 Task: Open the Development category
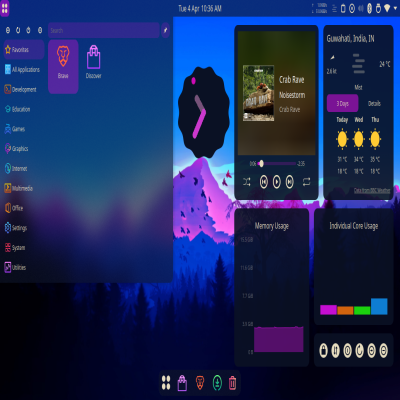(x=21, y=89)
